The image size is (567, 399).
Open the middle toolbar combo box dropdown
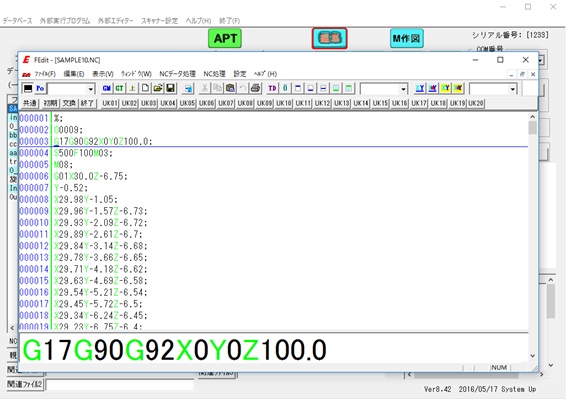[403, 89]
